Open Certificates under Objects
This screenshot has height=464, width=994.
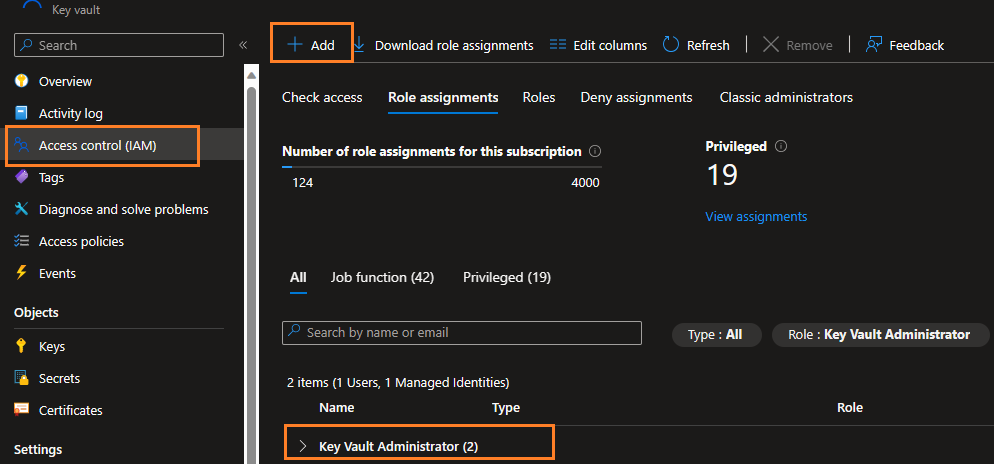click(x=70, y=410)
